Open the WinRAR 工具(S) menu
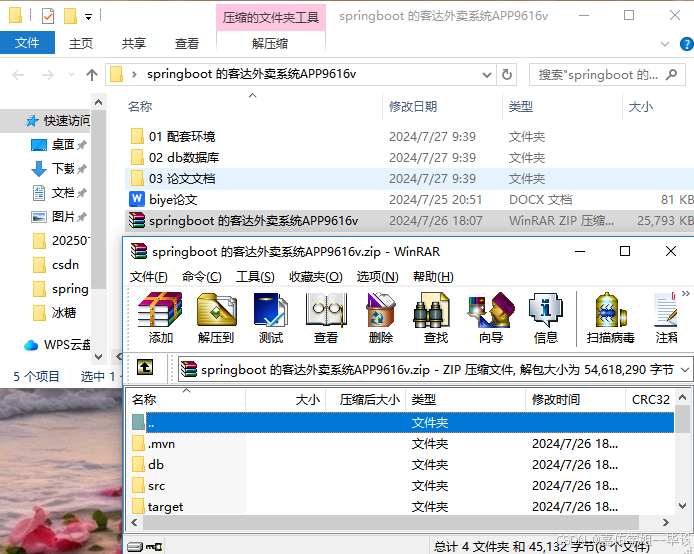694x554 pixels. 255,277
